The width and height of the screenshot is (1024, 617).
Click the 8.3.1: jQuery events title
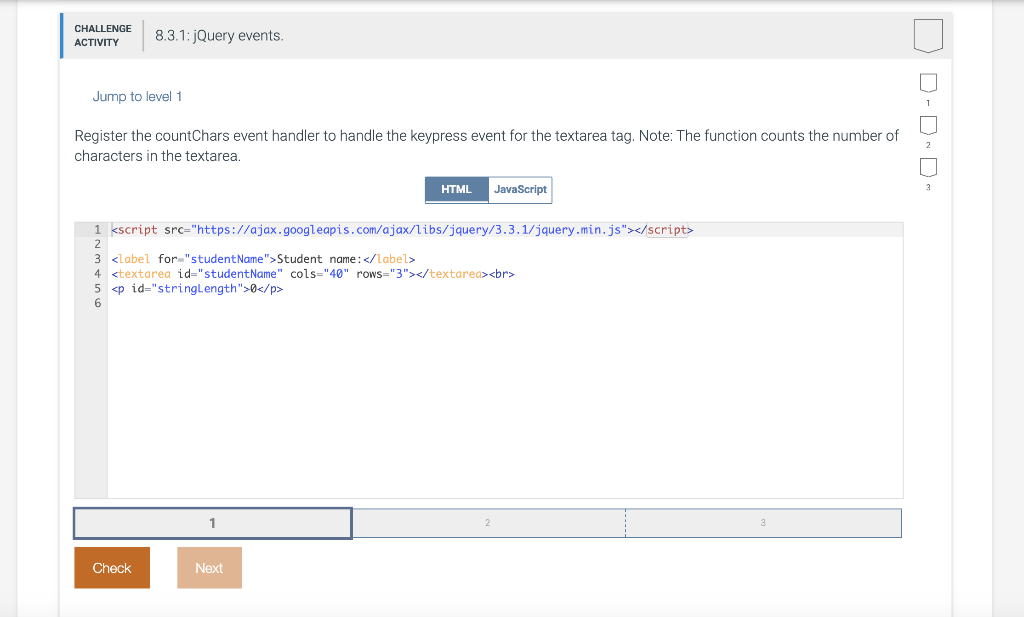[x=219, y=36]
